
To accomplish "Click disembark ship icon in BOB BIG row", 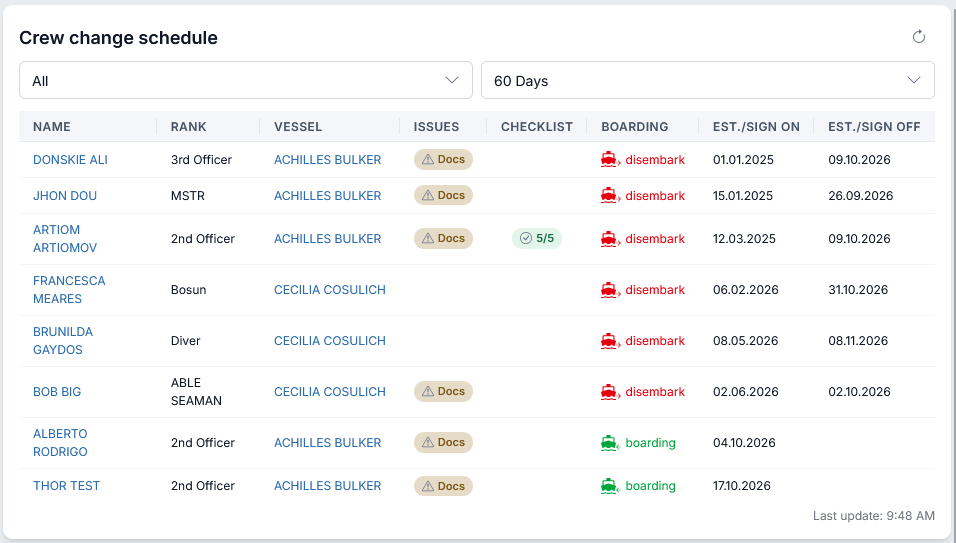I will (610, 392).
